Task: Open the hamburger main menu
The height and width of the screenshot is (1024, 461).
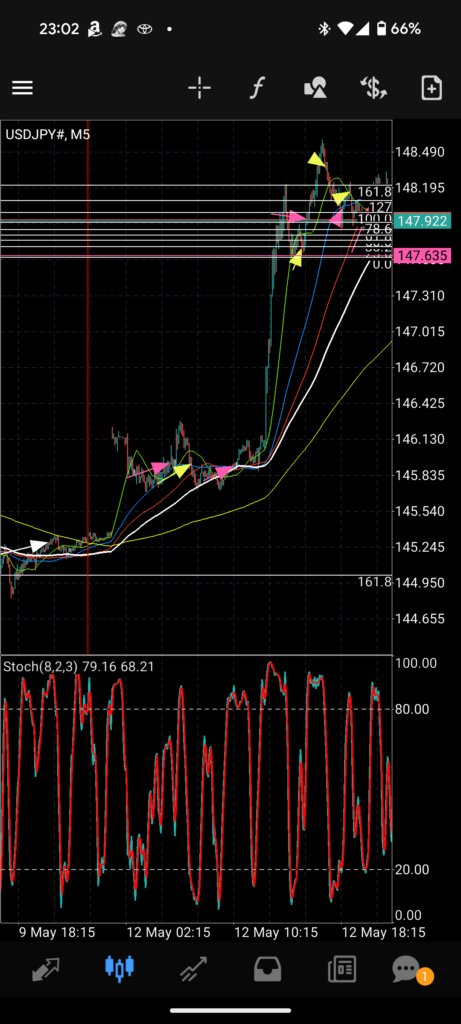Action: click(22, 88)
